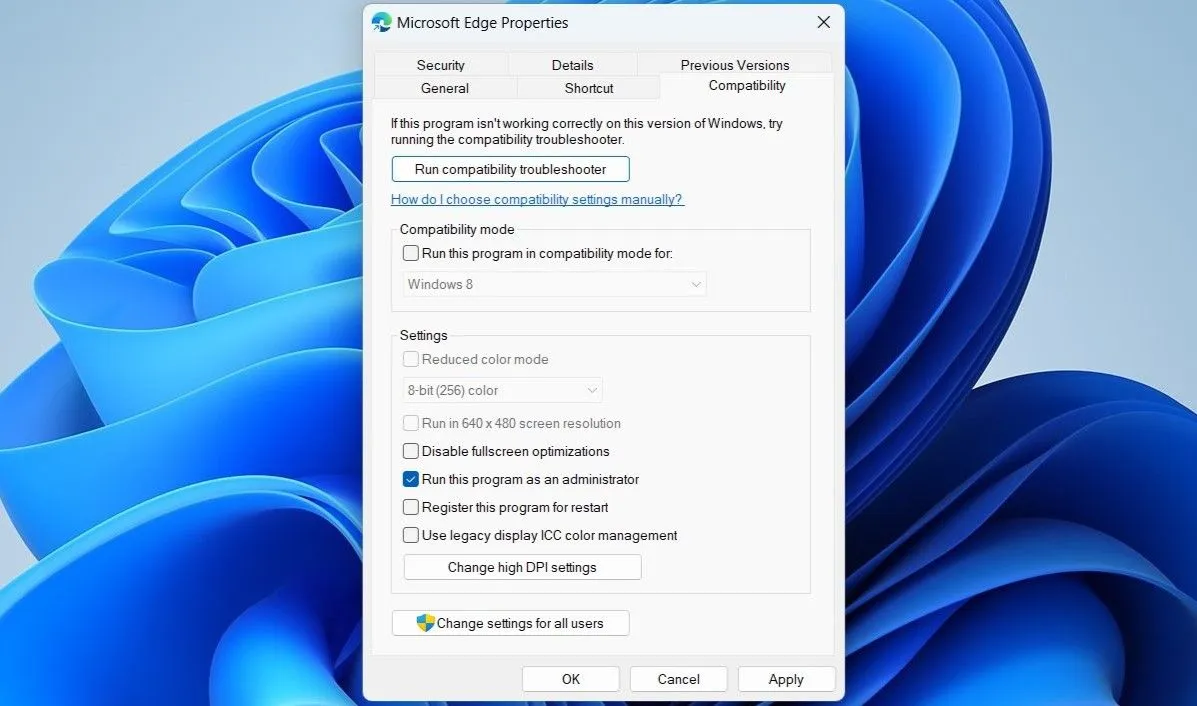Open 'How do I choose compatibility settings manually?' link
Image resolution: width=1197 pixels, height=706 pixels.
pos(537,199)
